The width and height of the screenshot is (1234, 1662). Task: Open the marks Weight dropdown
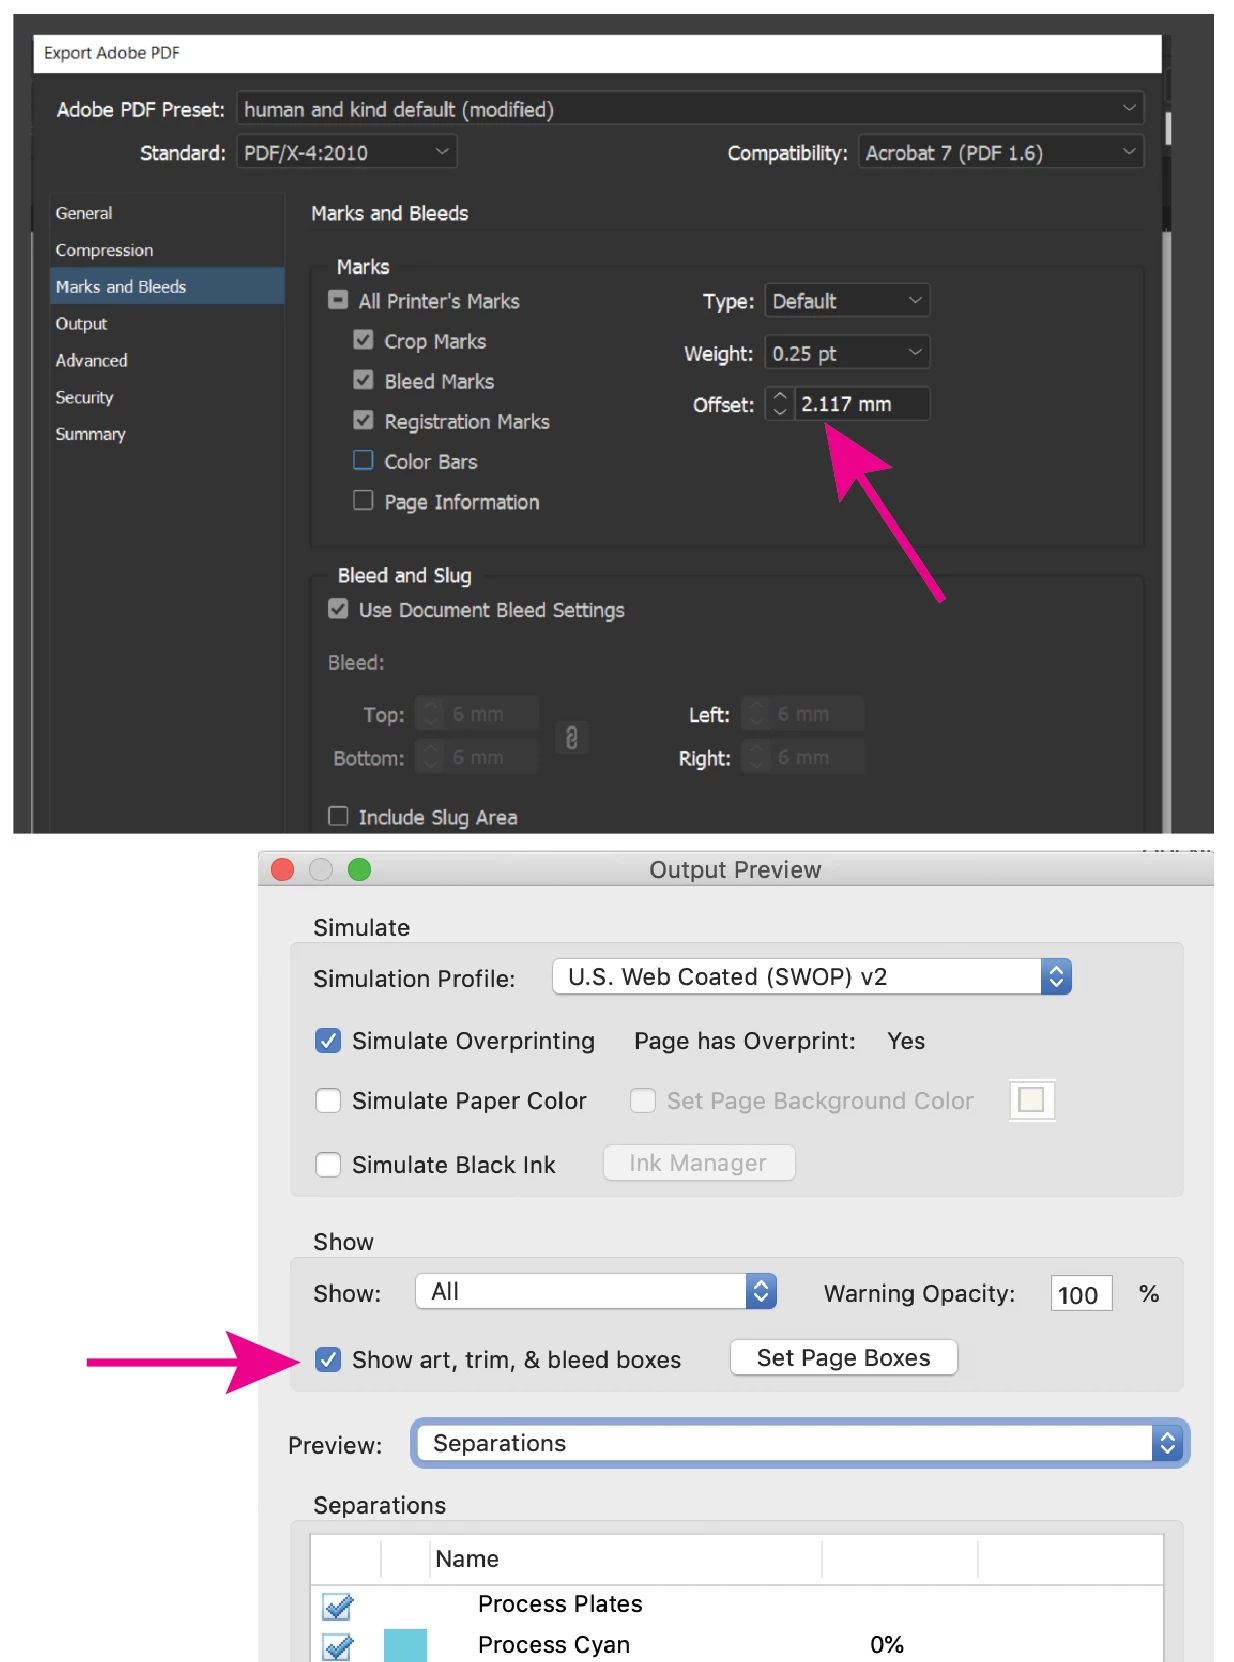(847, 353)
